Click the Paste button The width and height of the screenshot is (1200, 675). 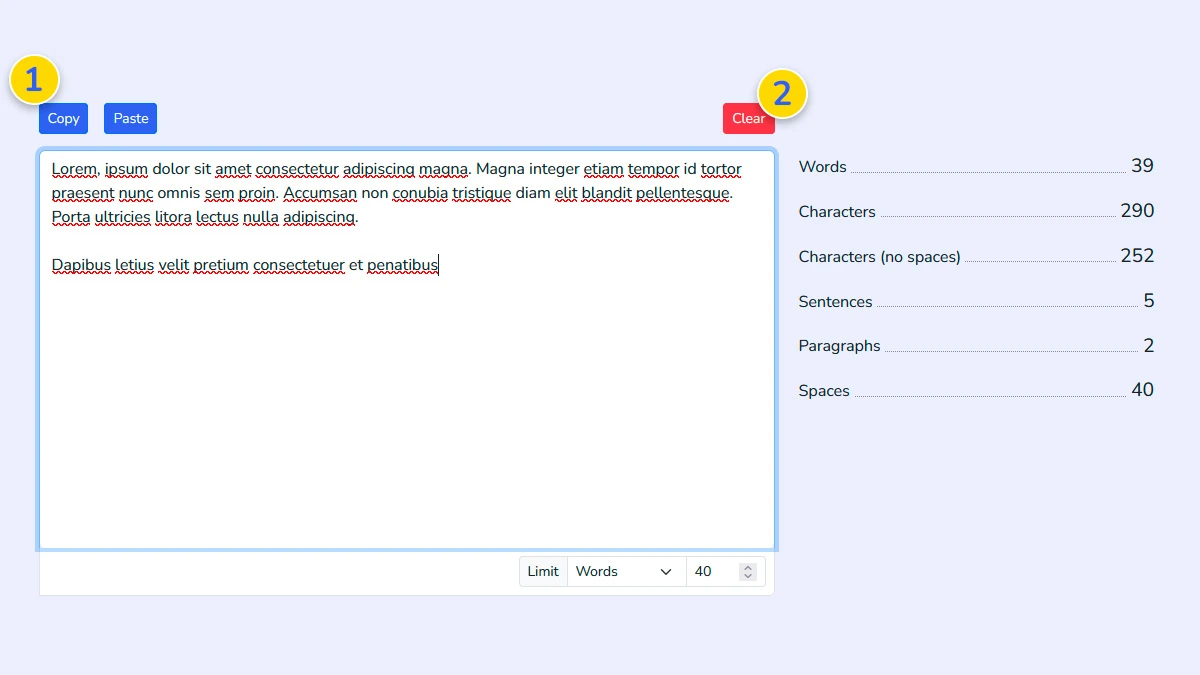(x=130, y=118)
